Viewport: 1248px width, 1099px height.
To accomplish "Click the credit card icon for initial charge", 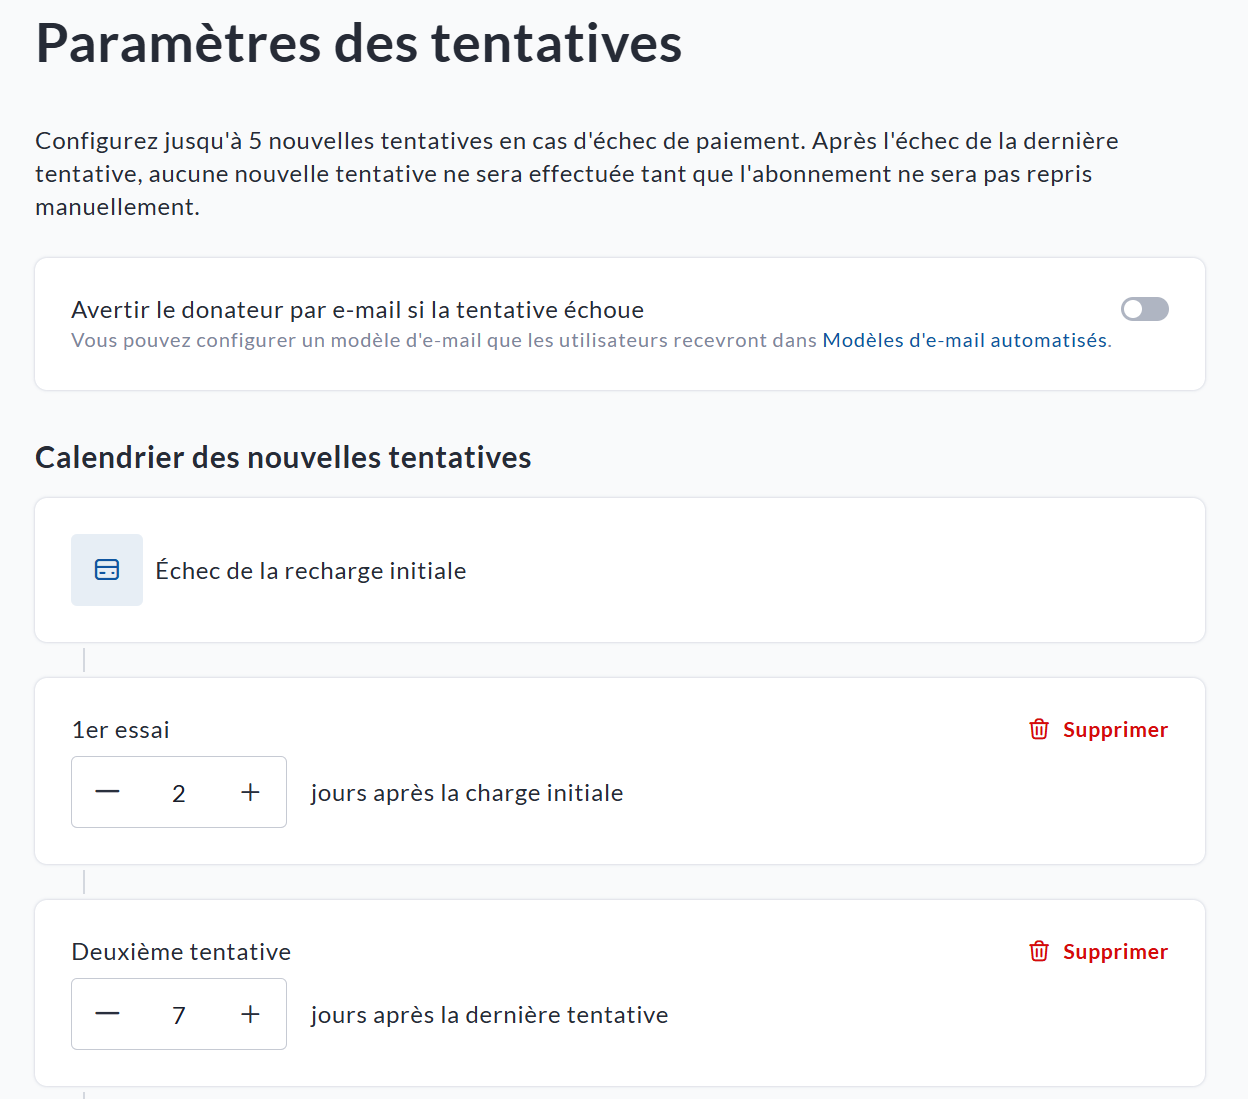I will click(x=107, y=570).
